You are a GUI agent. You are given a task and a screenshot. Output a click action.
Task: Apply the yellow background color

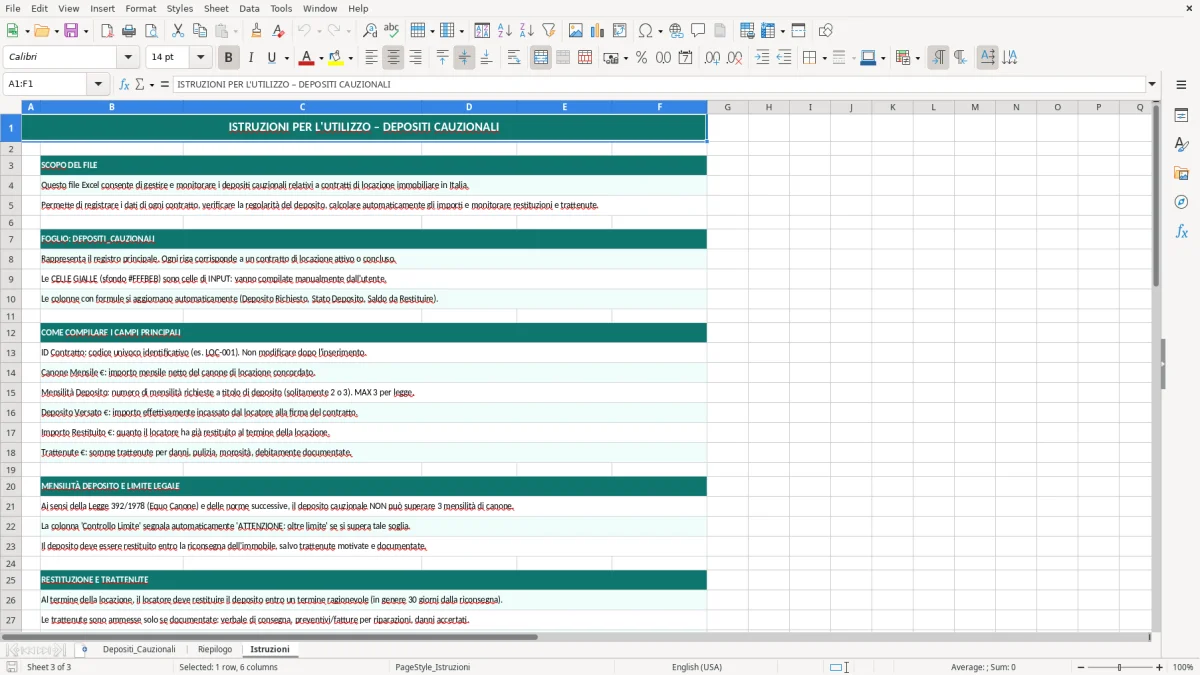(x=336, y=58)
